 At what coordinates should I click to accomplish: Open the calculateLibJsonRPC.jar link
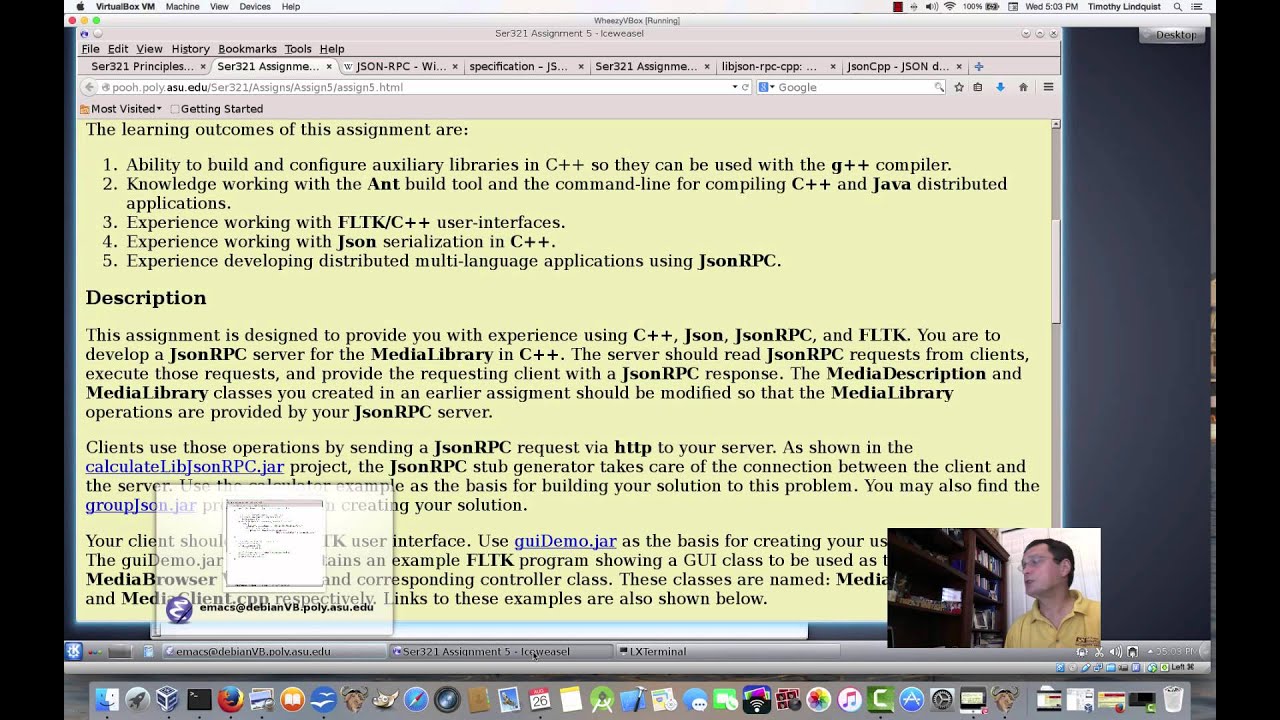point(185,466)
